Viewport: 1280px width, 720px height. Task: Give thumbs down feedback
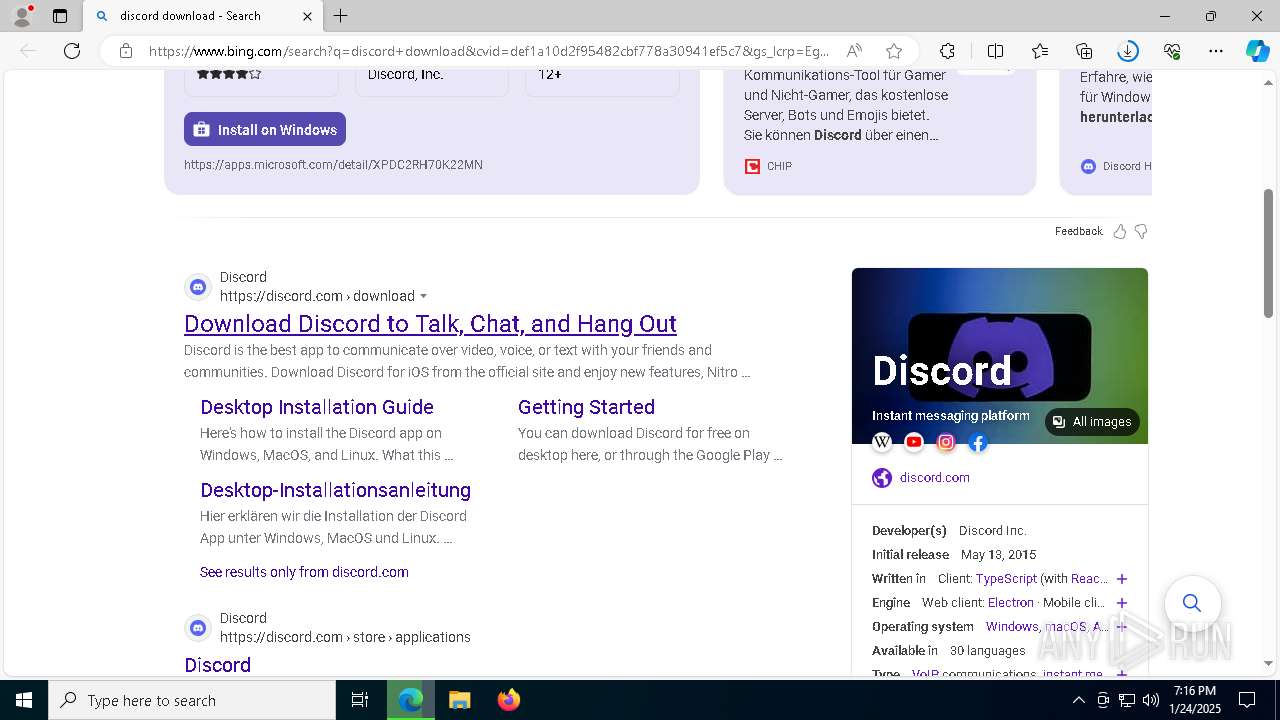(1141, 231)
